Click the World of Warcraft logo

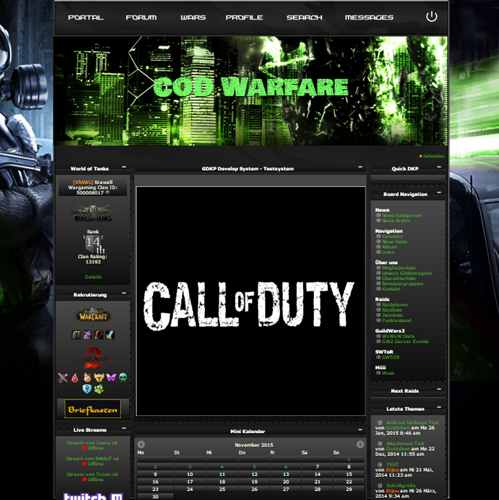[x=93, y=315]
